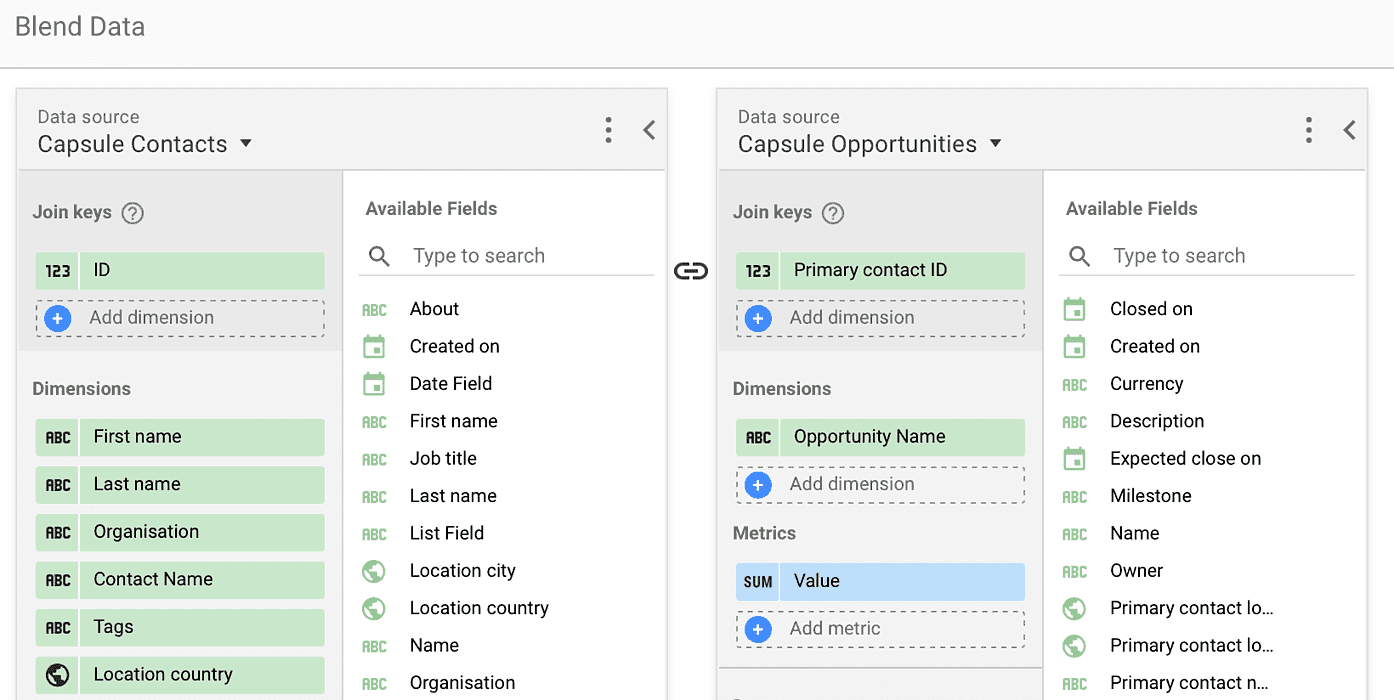This screenshot has height=700, width=1394.
Task: Click ABC type icon on Contact Name dimension
Action: click(58, 580)
